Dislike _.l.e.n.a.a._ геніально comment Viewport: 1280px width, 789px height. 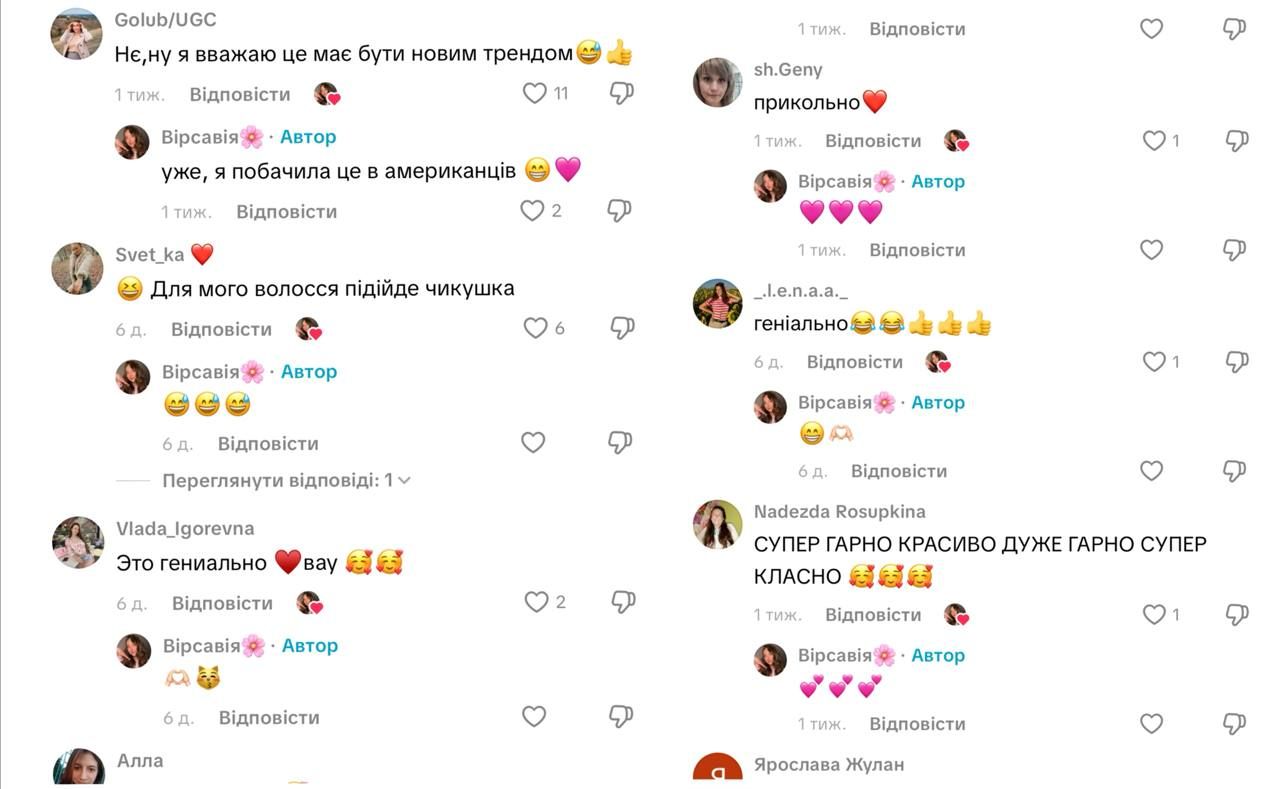[1237, 361]
